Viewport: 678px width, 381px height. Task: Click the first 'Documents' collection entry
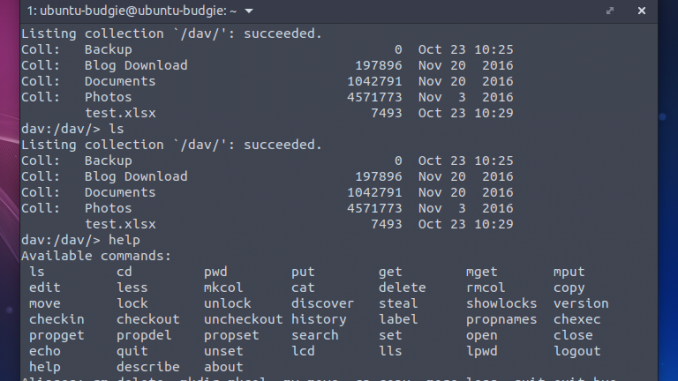click(120, 81)
